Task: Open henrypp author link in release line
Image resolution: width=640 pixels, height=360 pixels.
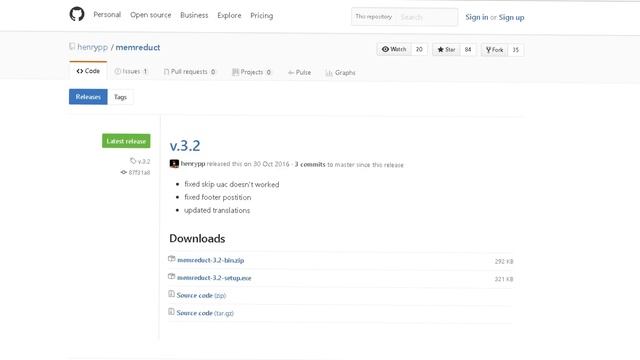Action: 193,164
